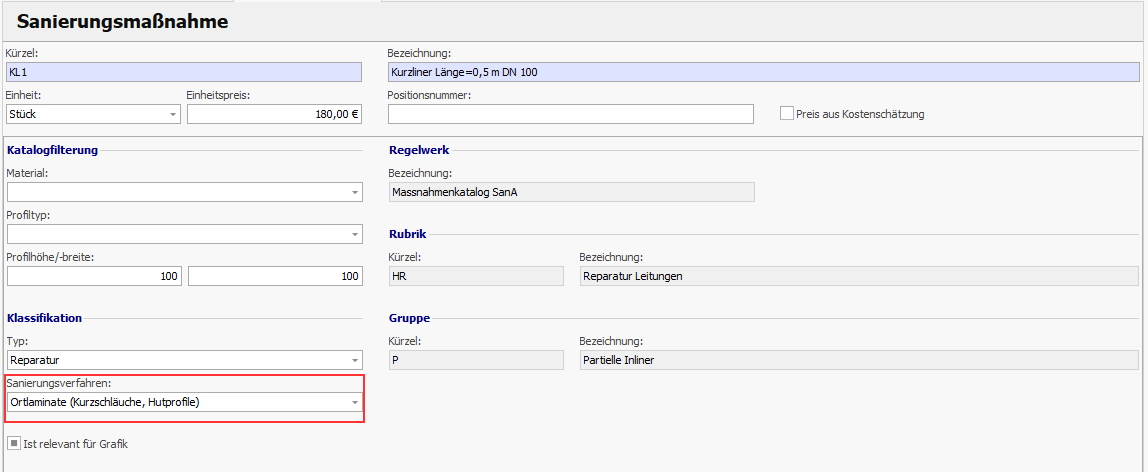Click the Katalogfilterung section header
Viewport: 1148px width, 472px height.
[53, 150]
